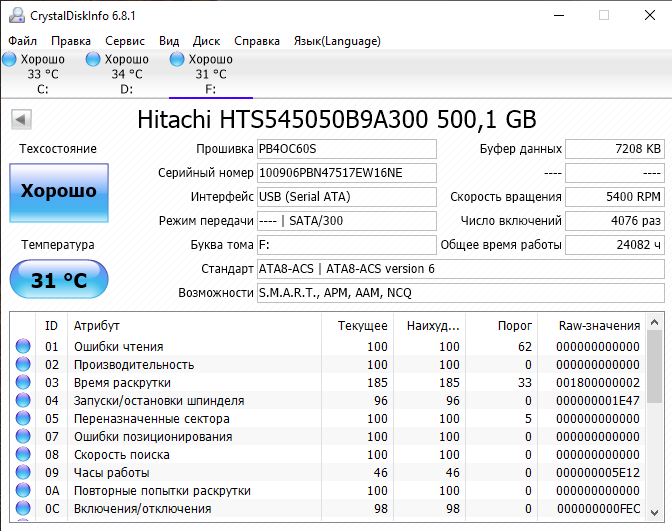The width and height of the screenshot is (672, 531).
Task: Open the Вид menu
Action: point(169,41)
